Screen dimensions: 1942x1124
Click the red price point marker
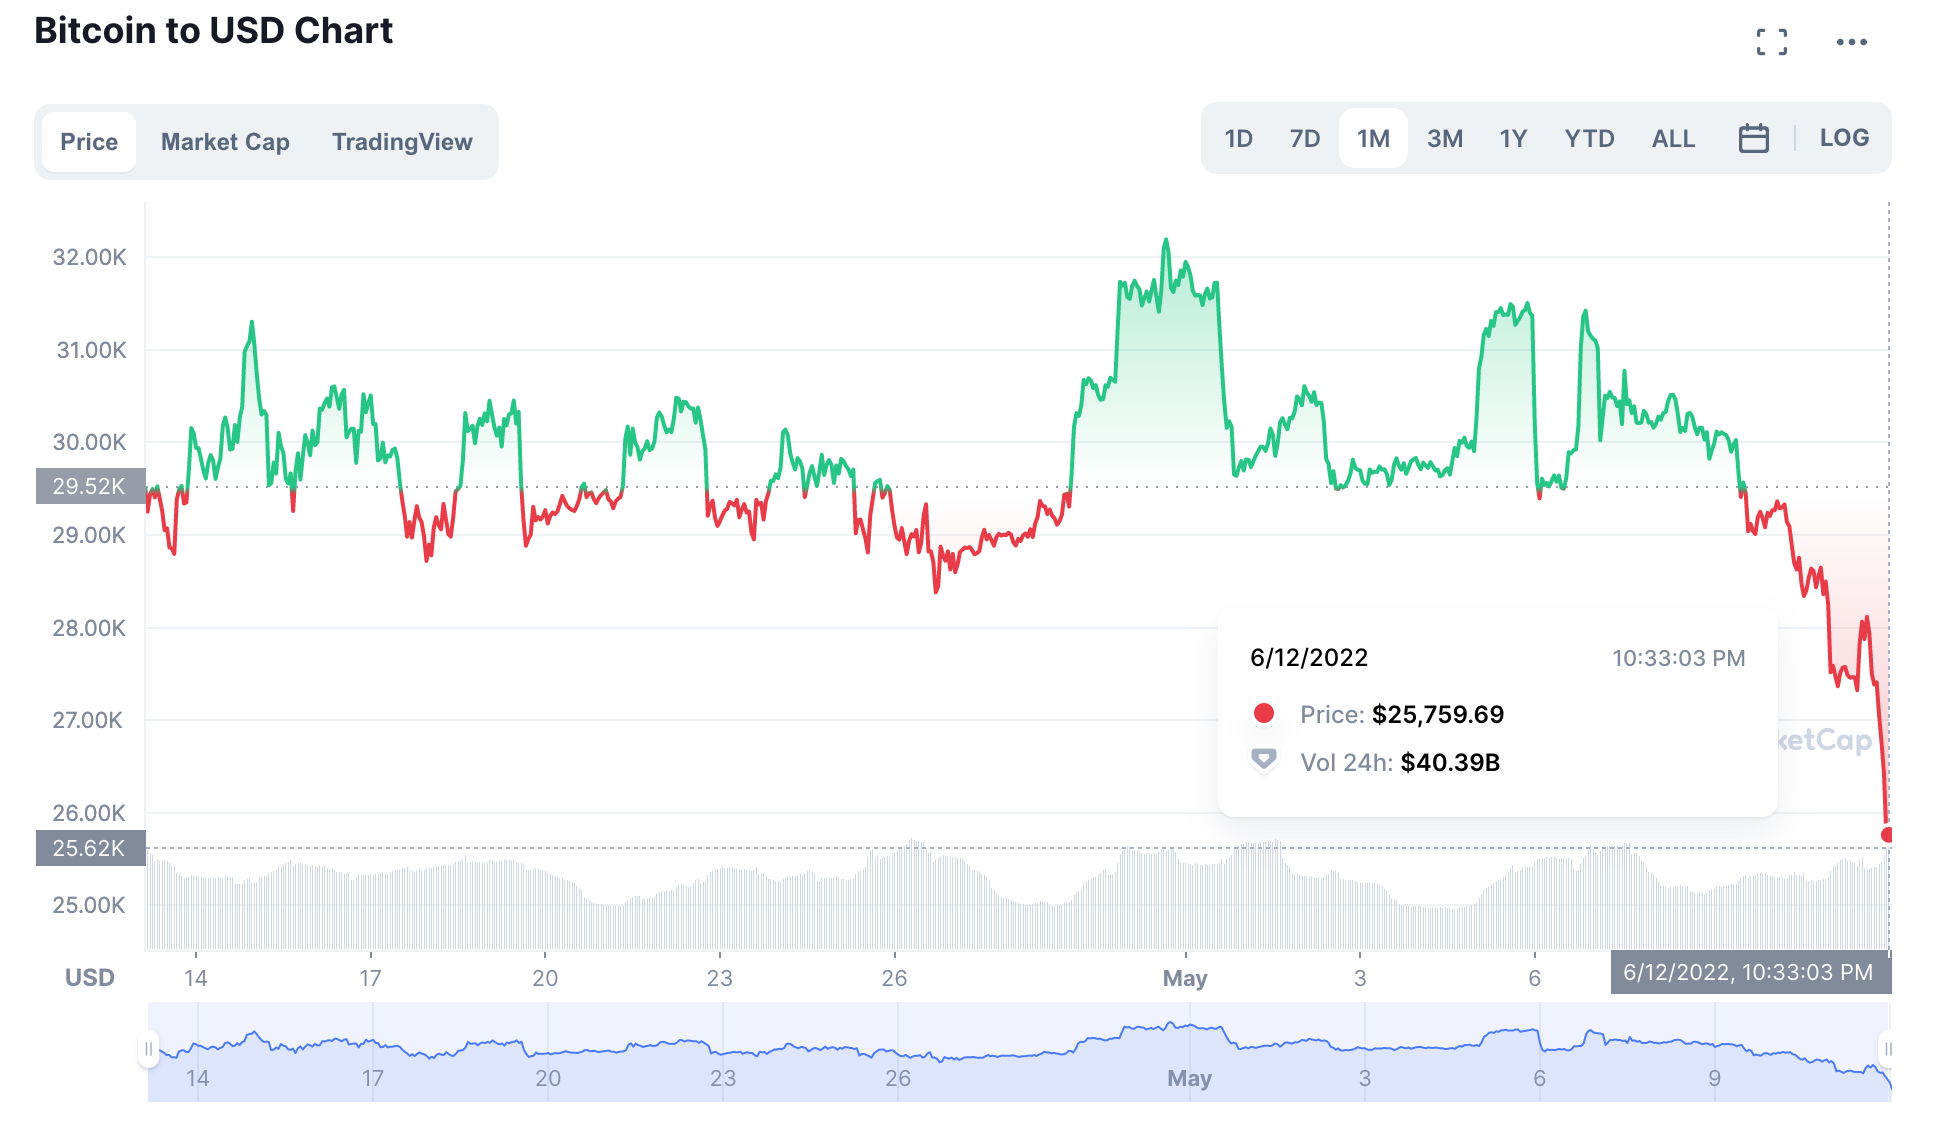1887,834
